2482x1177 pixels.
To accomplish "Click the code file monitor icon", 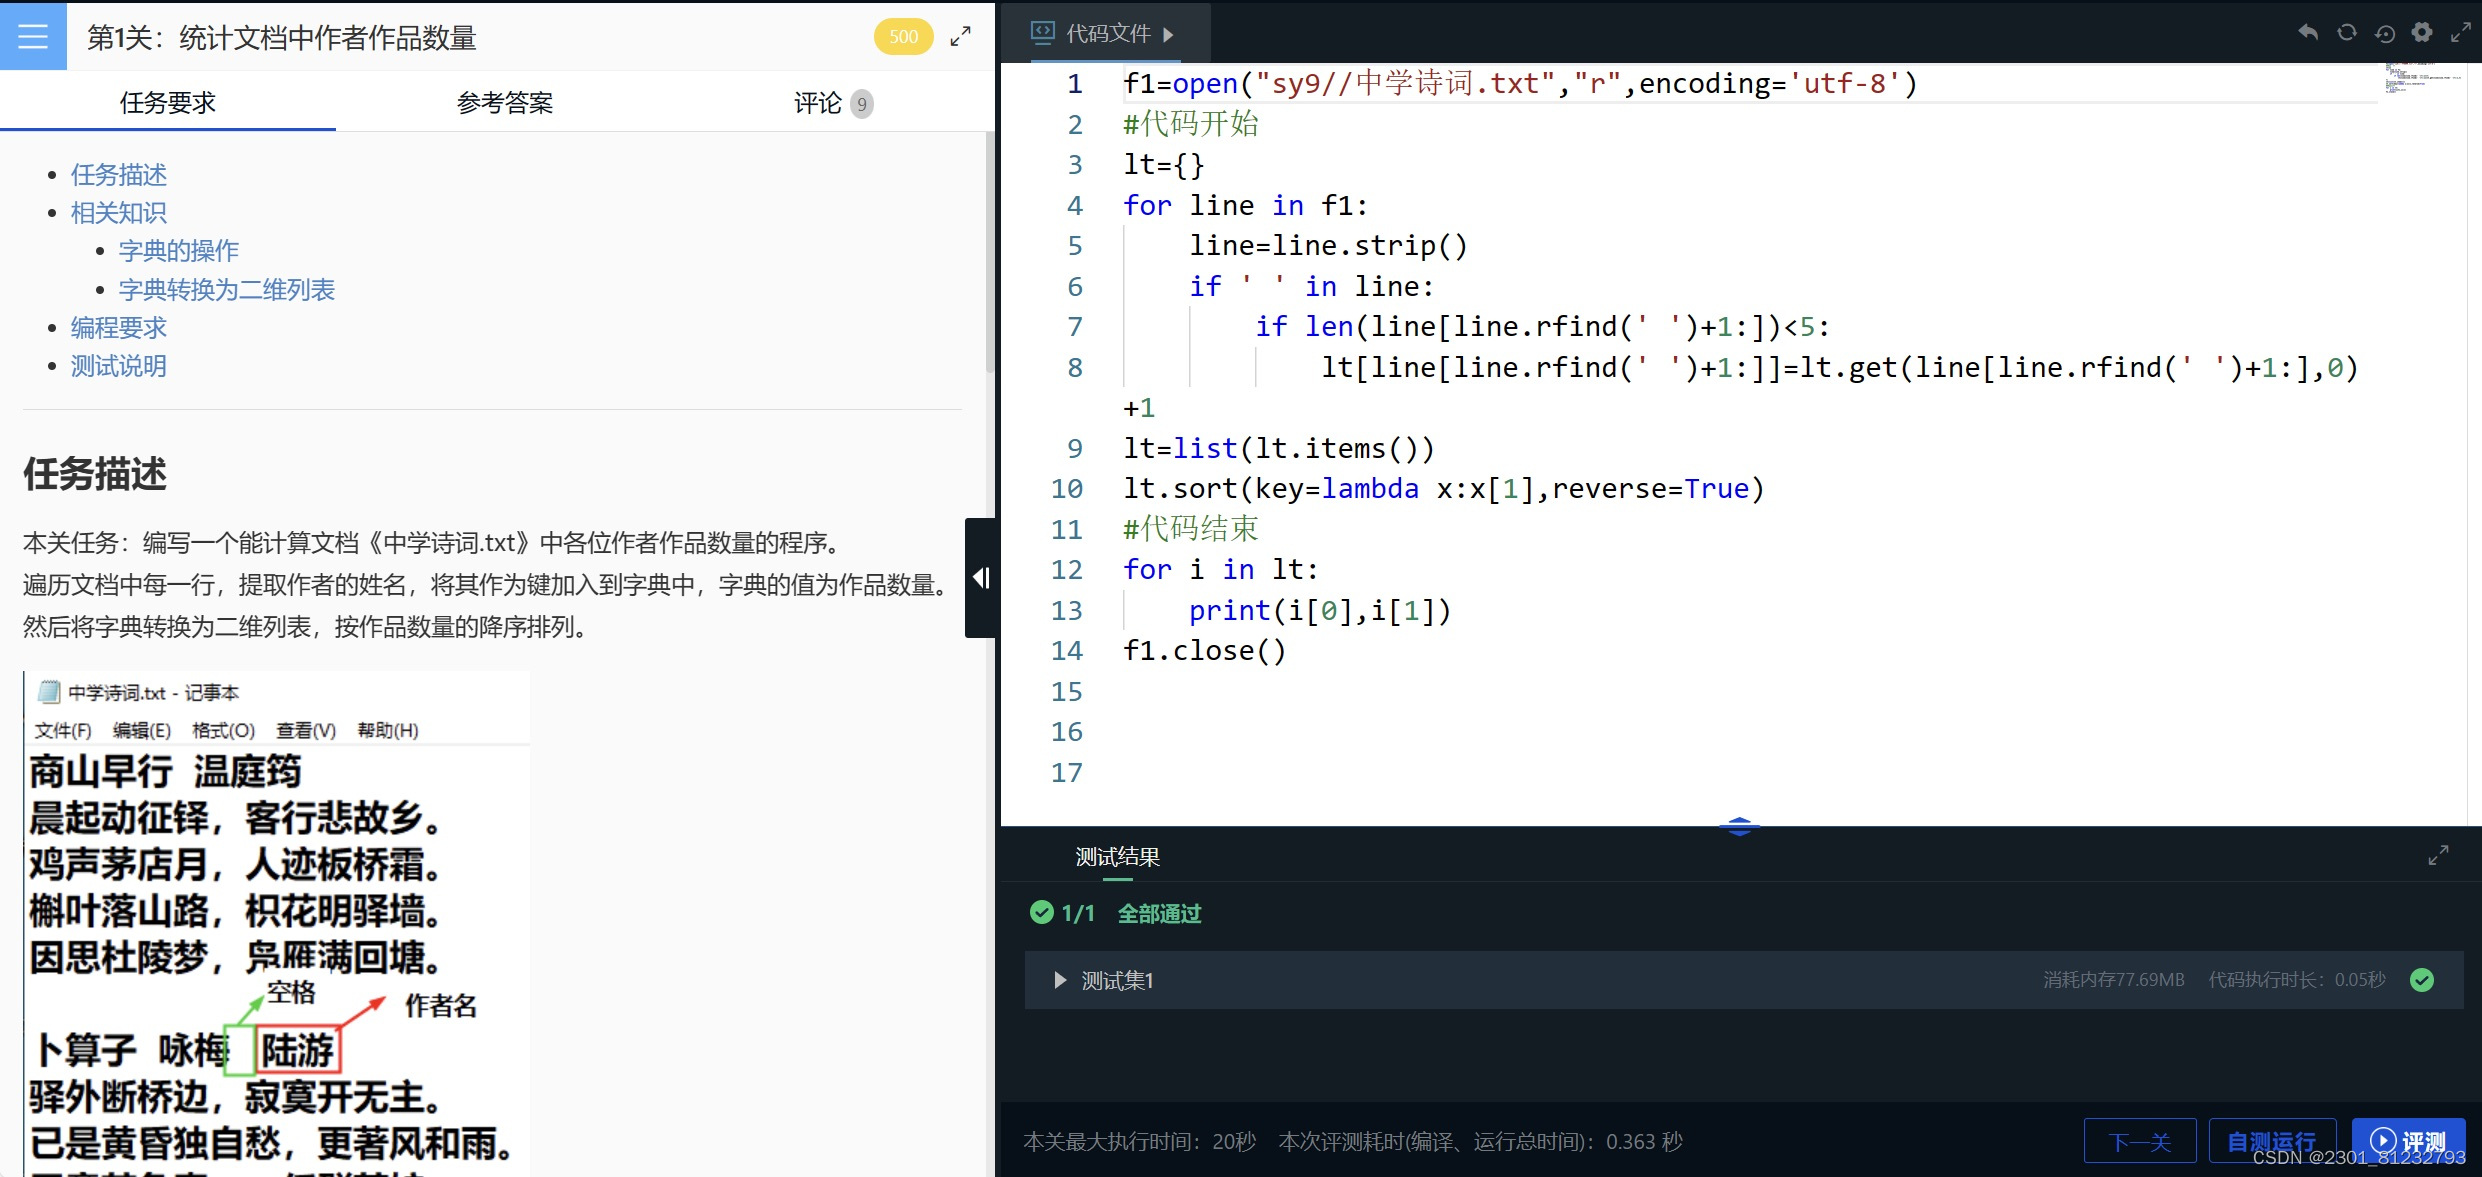I will tap(1042, 33).
